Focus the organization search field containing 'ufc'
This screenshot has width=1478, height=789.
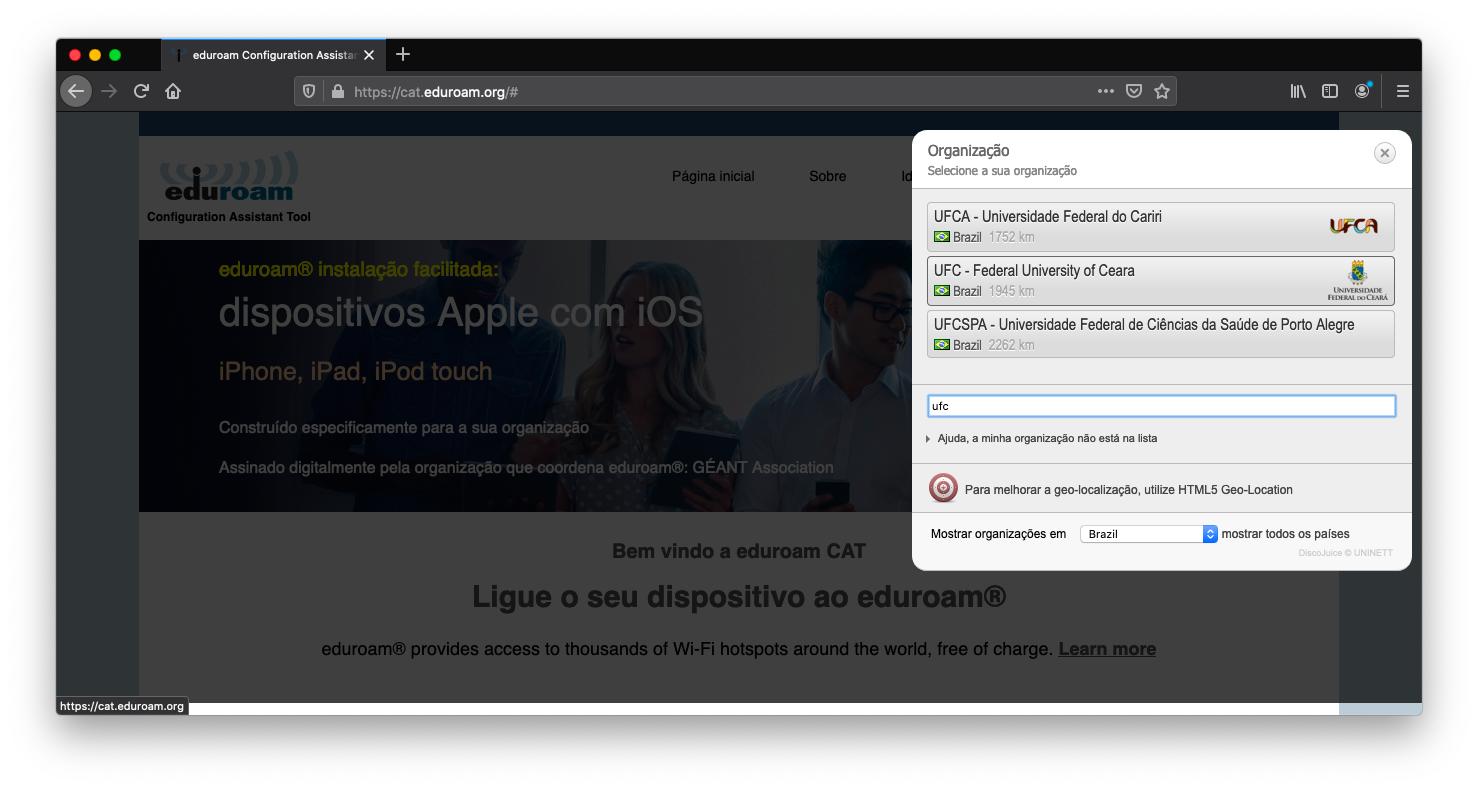click(x=1161, y=406)
